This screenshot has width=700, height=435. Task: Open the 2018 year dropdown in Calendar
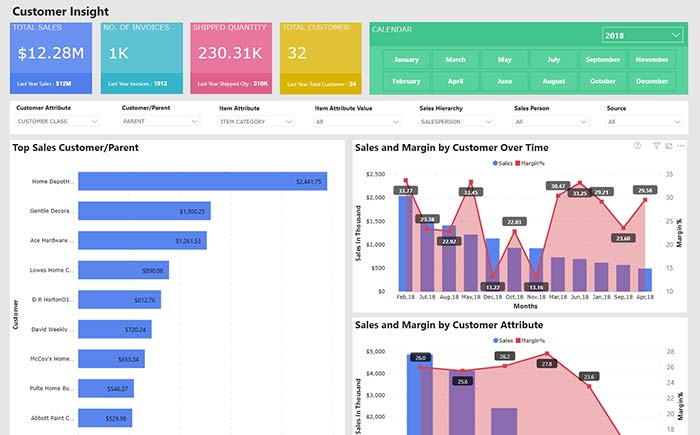pos(642,35)
